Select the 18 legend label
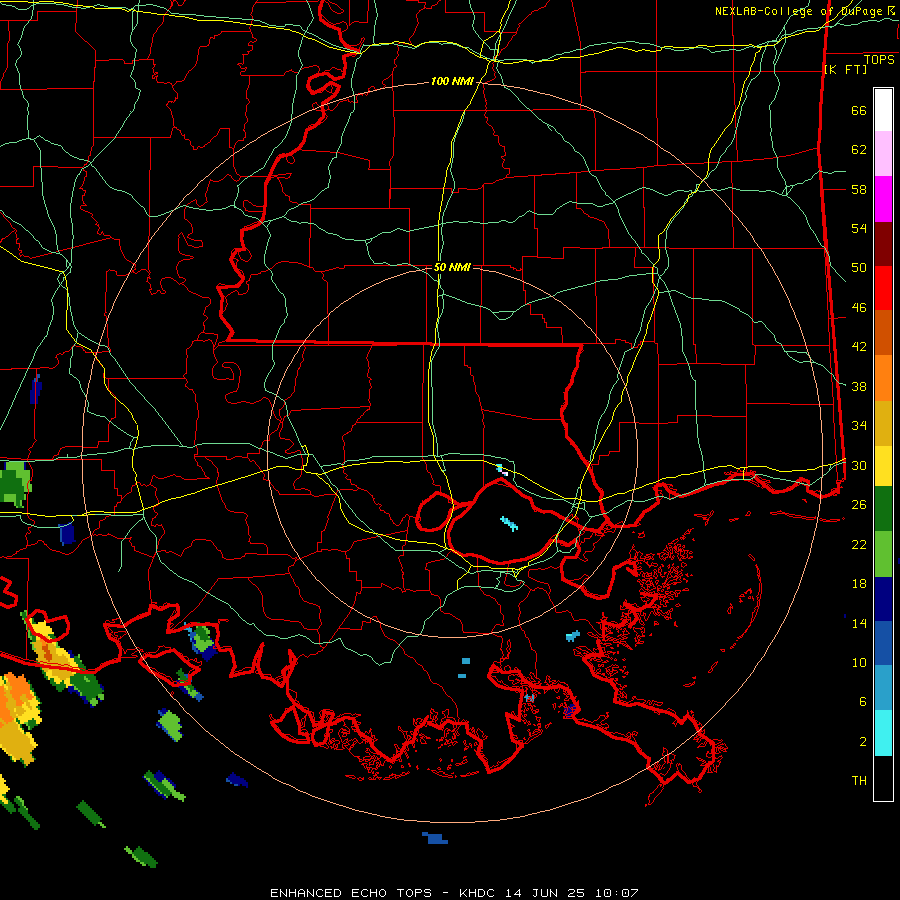The width and height of the screenshot is (900, 900). pos(859,584)
